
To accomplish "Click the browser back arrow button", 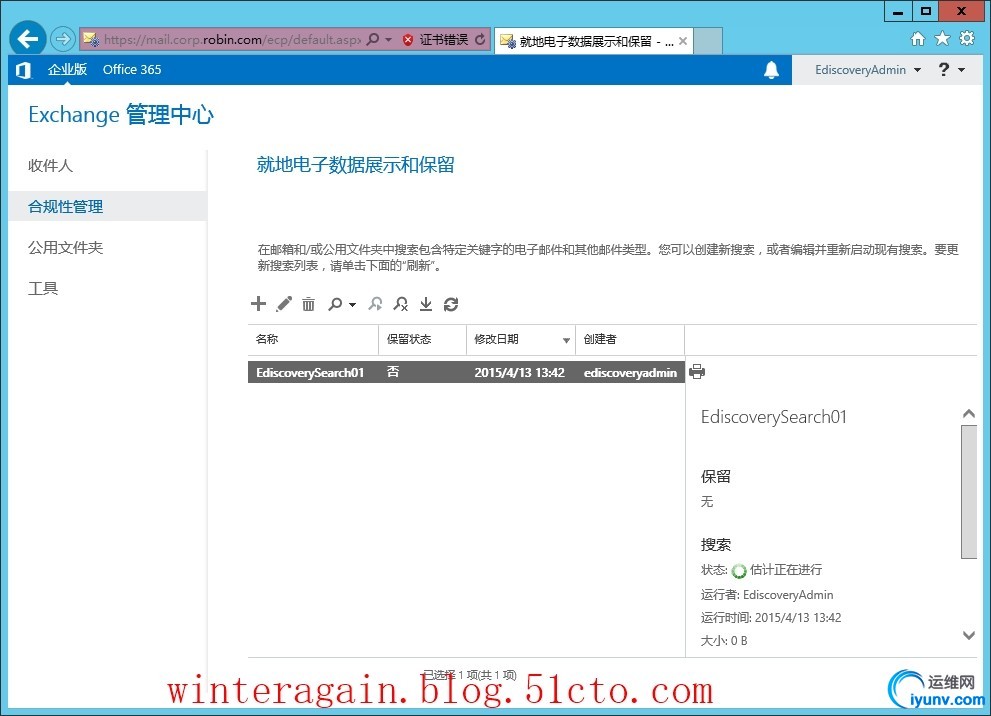I will (x=27, y=39).
